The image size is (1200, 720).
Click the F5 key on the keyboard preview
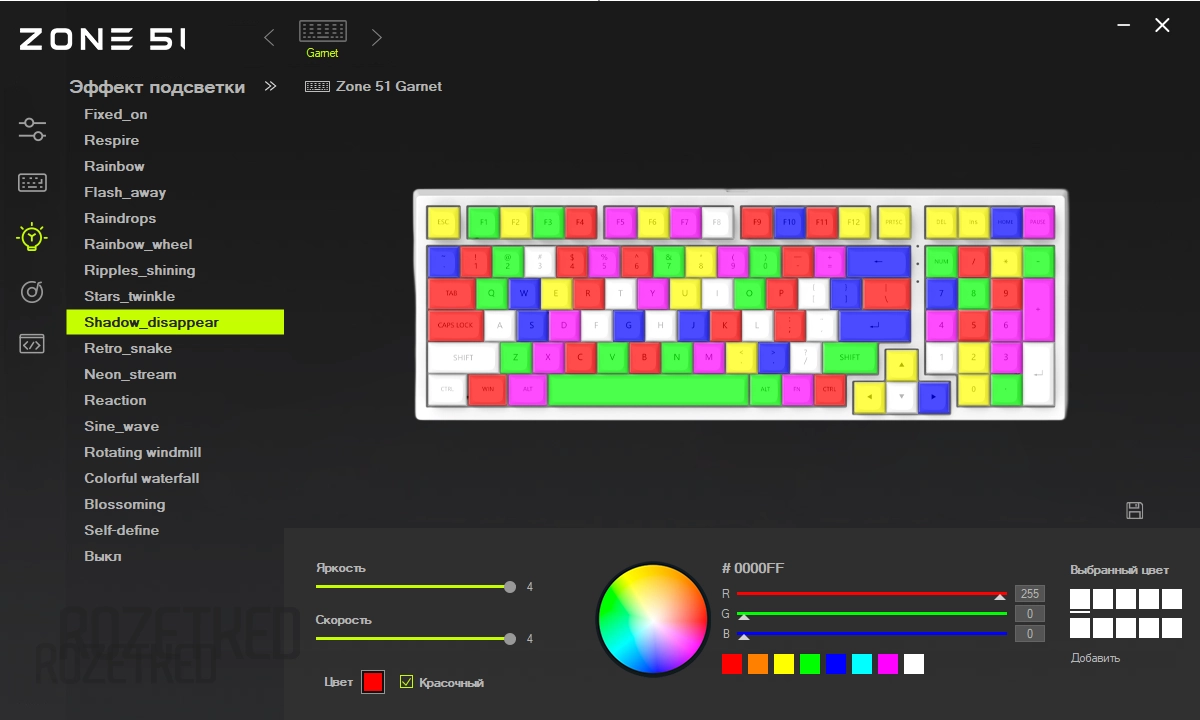(x=620, y=222)
